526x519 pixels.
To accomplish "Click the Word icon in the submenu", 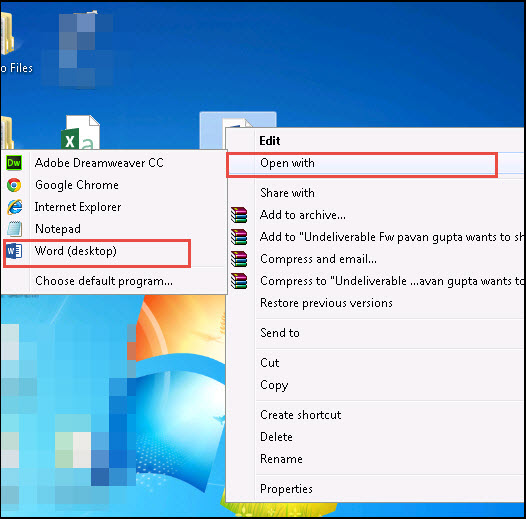I will (14, 251).
